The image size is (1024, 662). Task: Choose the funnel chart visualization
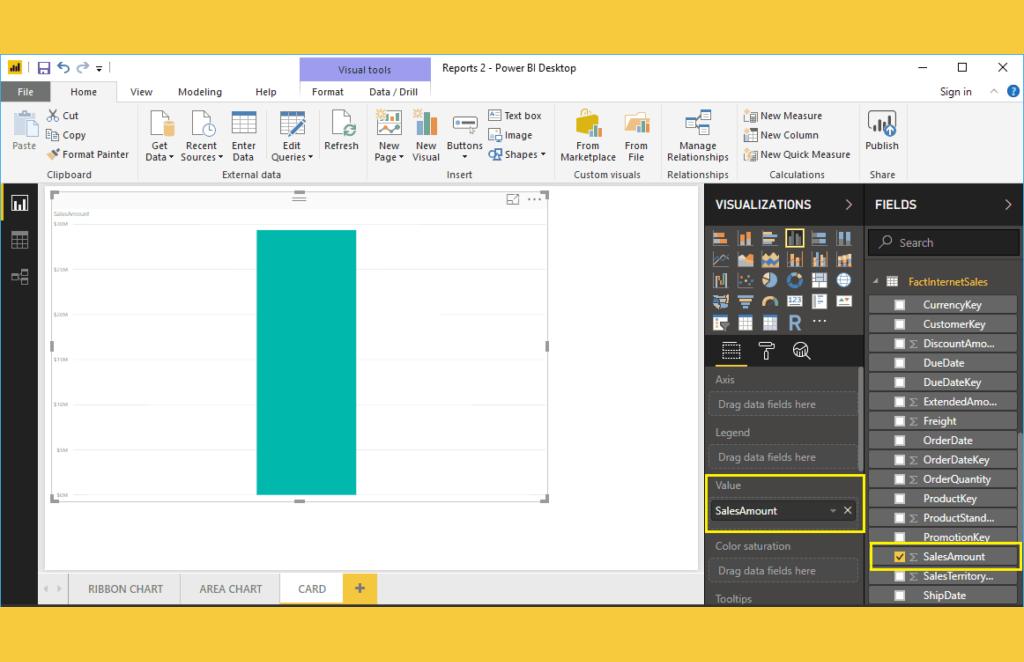pyautogui.click(x=745, y=302)
